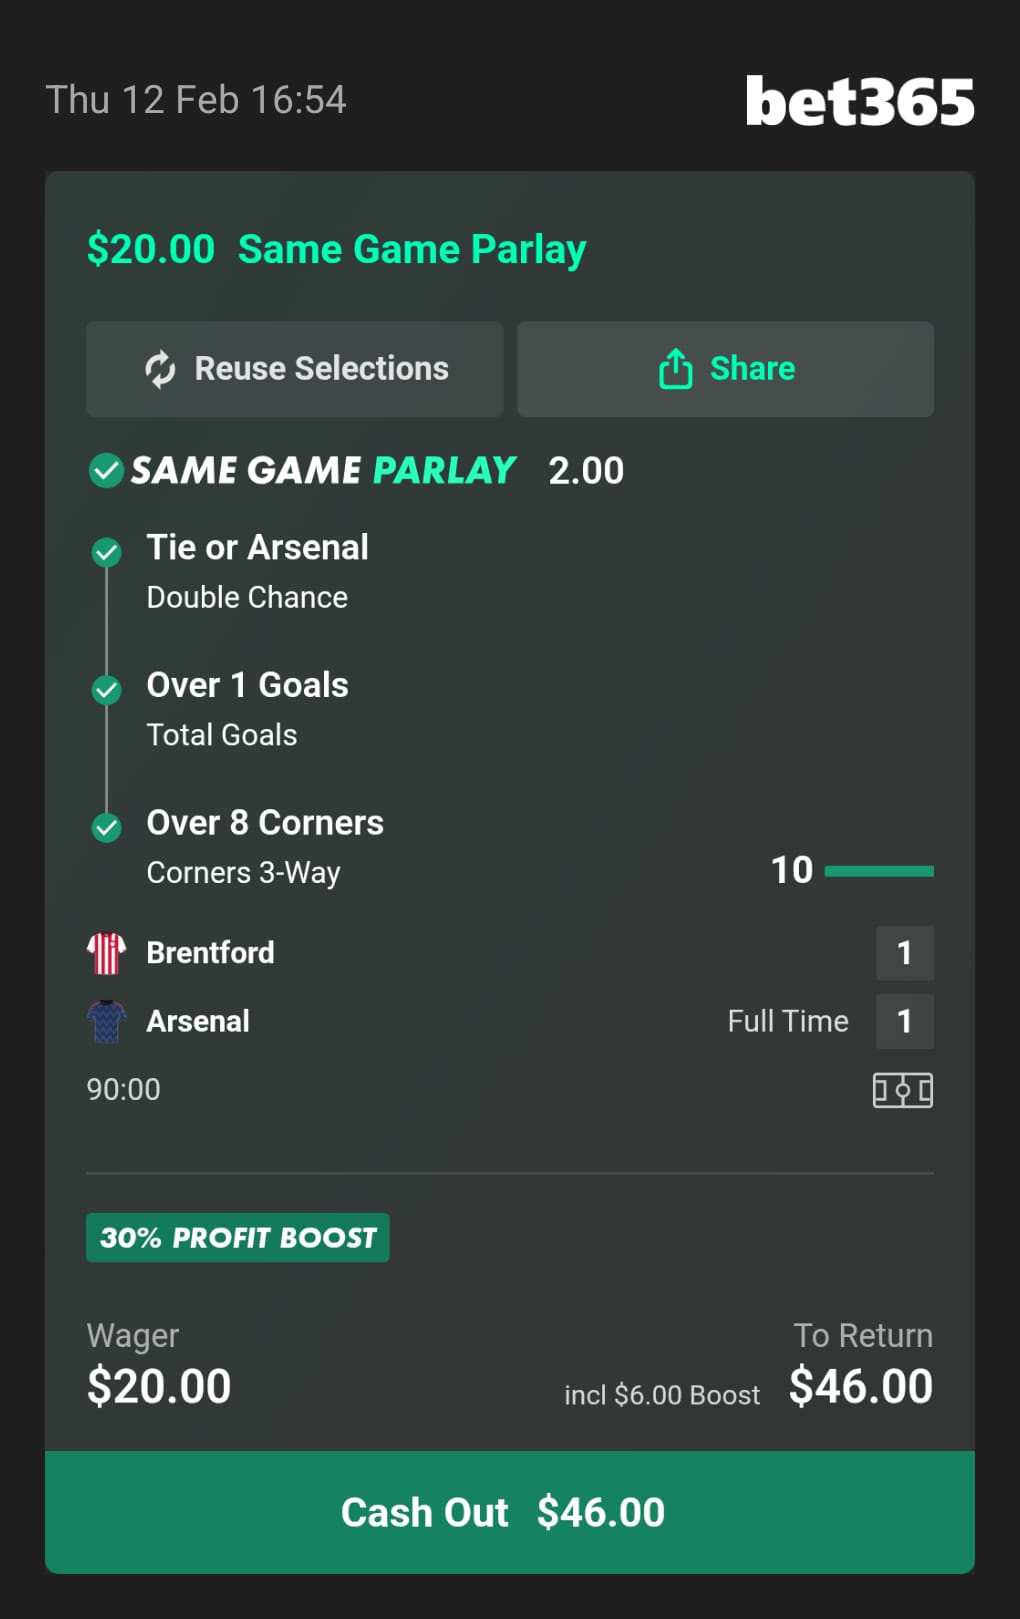Open the soccer pitch match view icon
The height and width of the screenshot is (1619, 1020).
pos(902,1090)
